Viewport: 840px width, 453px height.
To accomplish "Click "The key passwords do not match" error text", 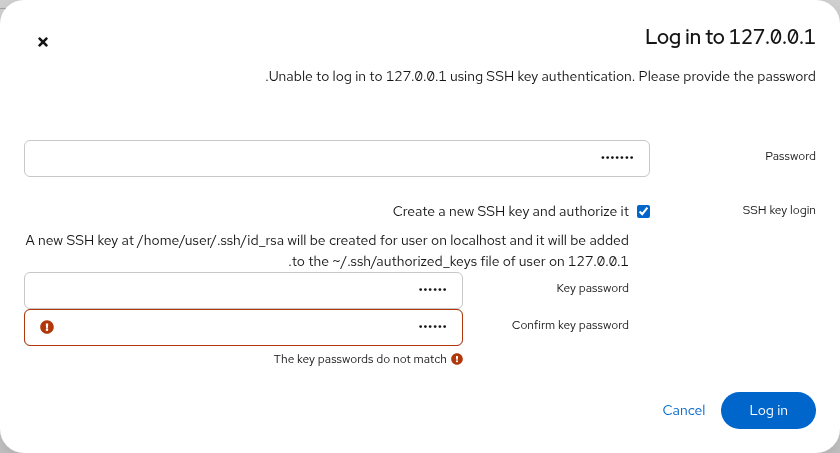I will click(360, 359).
